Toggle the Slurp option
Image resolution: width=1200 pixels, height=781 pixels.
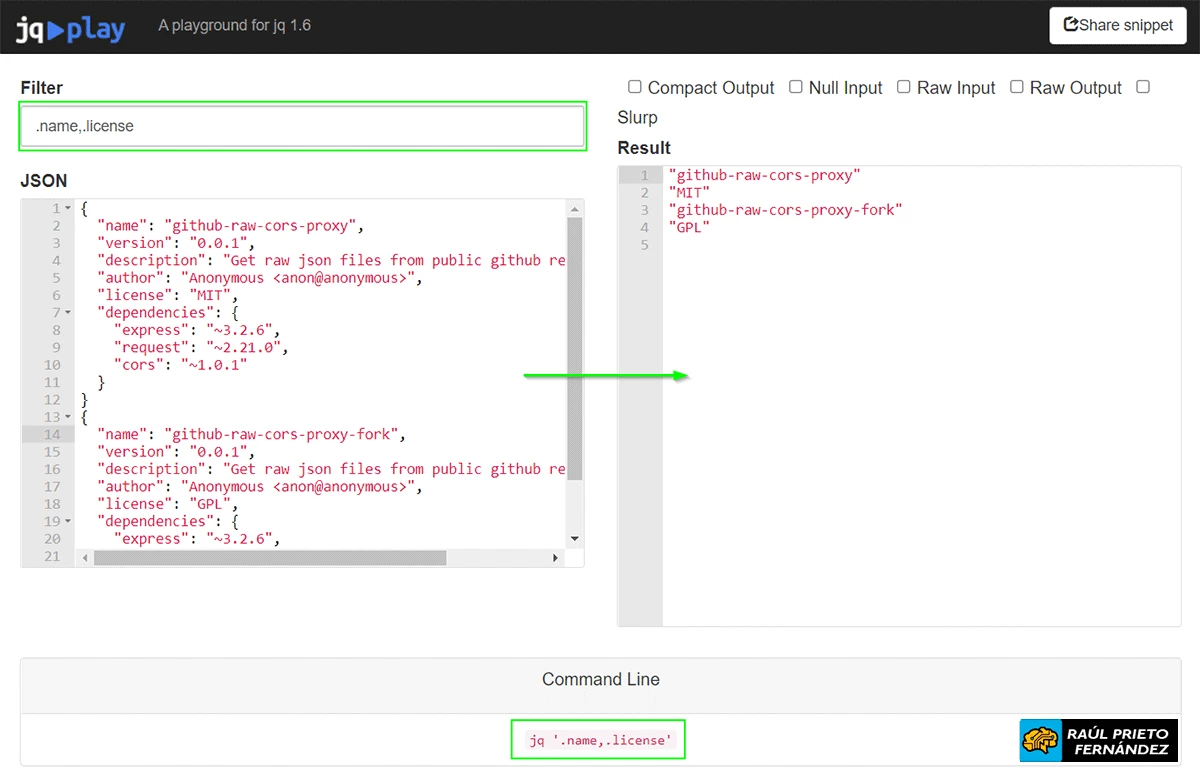tap(1143, 87)
